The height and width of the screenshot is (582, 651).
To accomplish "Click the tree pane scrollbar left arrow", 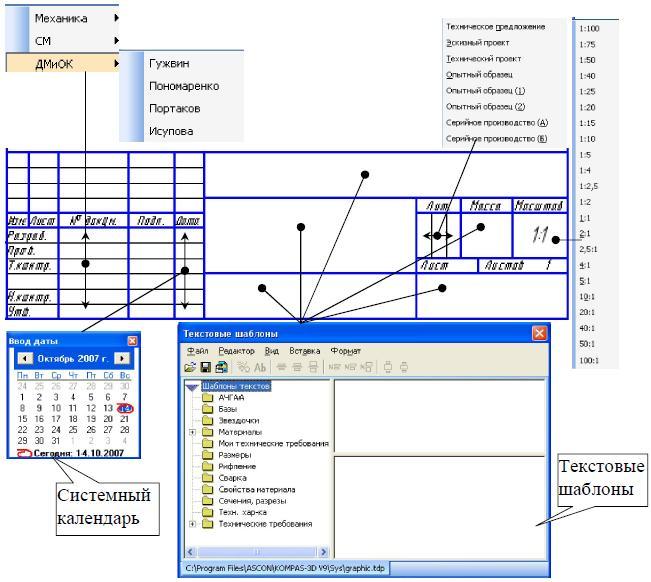I will pyautogui.click(x=191, y=552).
